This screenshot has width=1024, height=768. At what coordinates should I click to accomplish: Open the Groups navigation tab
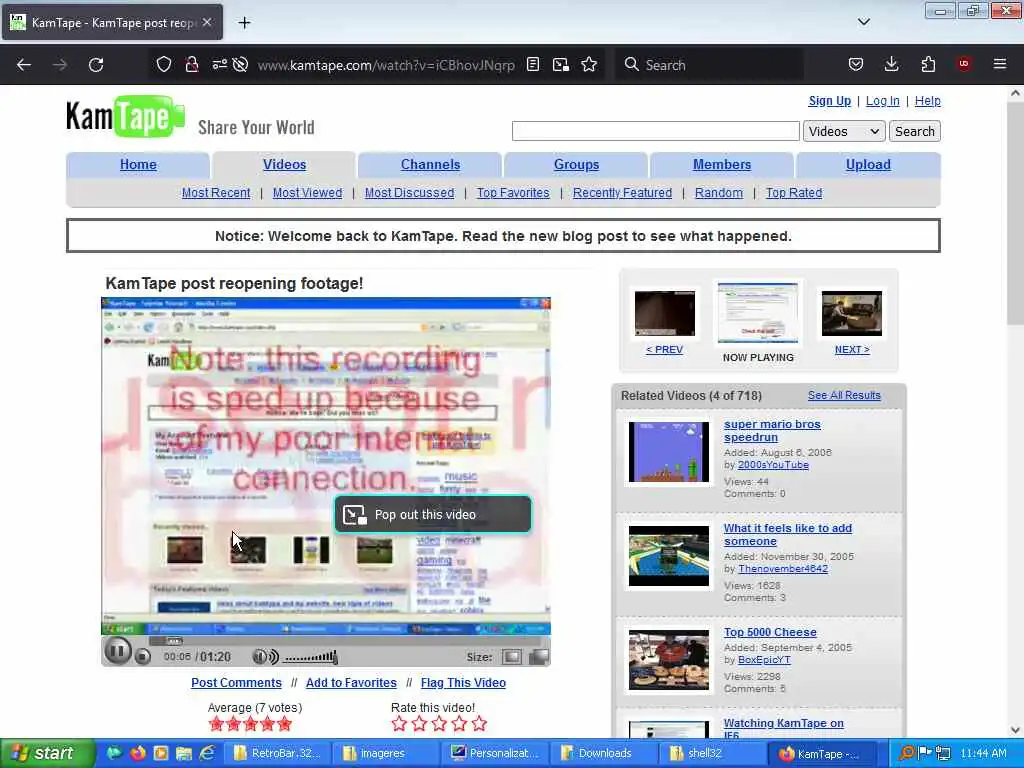[x=576, y=165]
